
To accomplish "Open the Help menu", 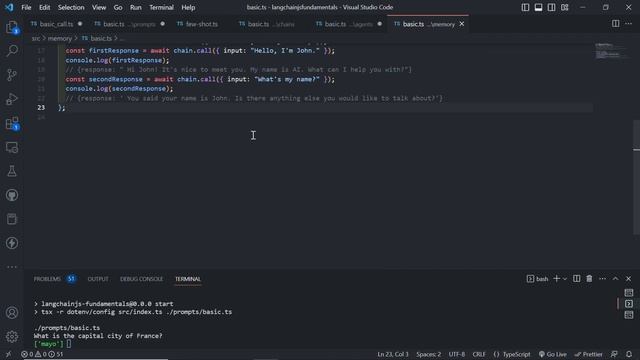I will [188, 7].
